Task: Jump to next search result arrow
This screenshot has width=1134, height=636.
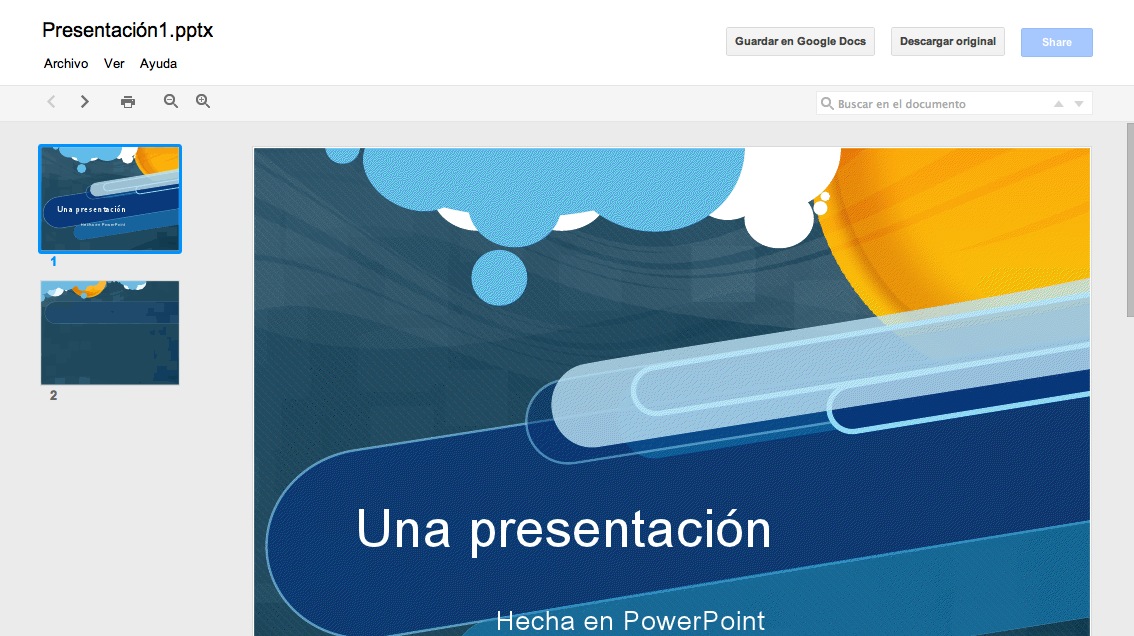Action: tap(1078, 103)
